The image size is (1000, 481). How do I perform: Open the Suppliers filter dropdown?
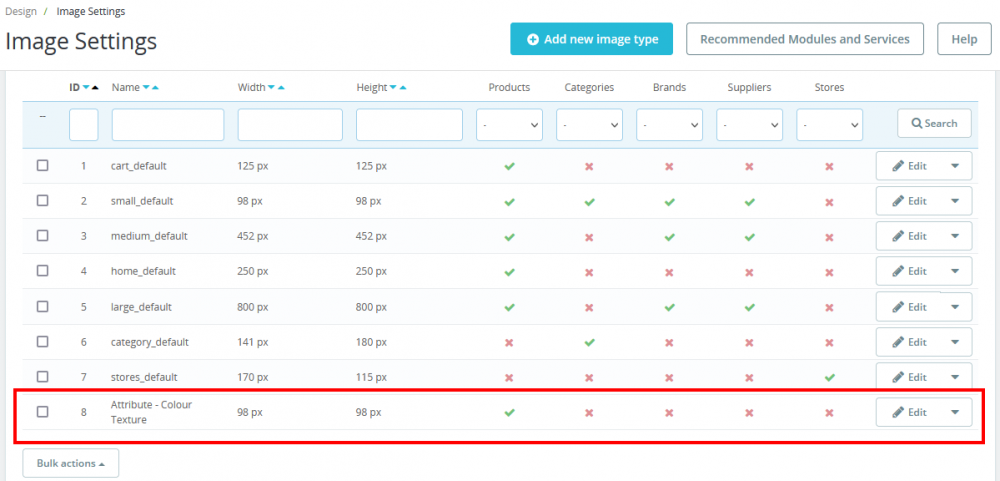[x=749, y=124]
